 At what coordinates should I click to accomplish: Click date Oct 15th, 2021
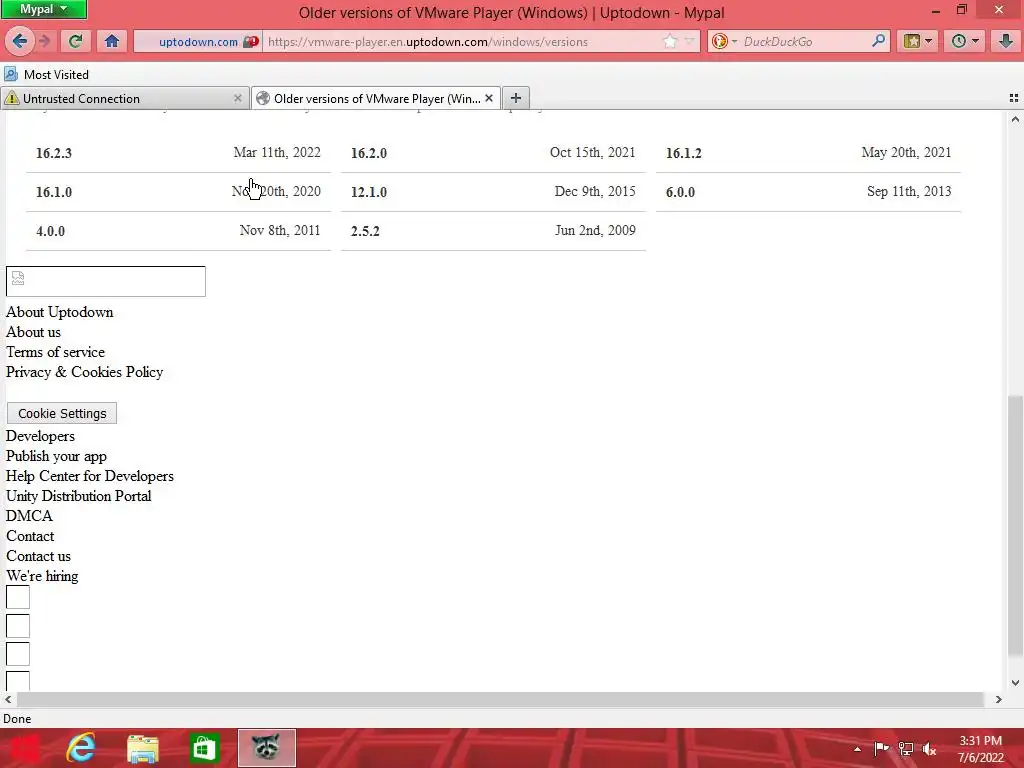592,152
